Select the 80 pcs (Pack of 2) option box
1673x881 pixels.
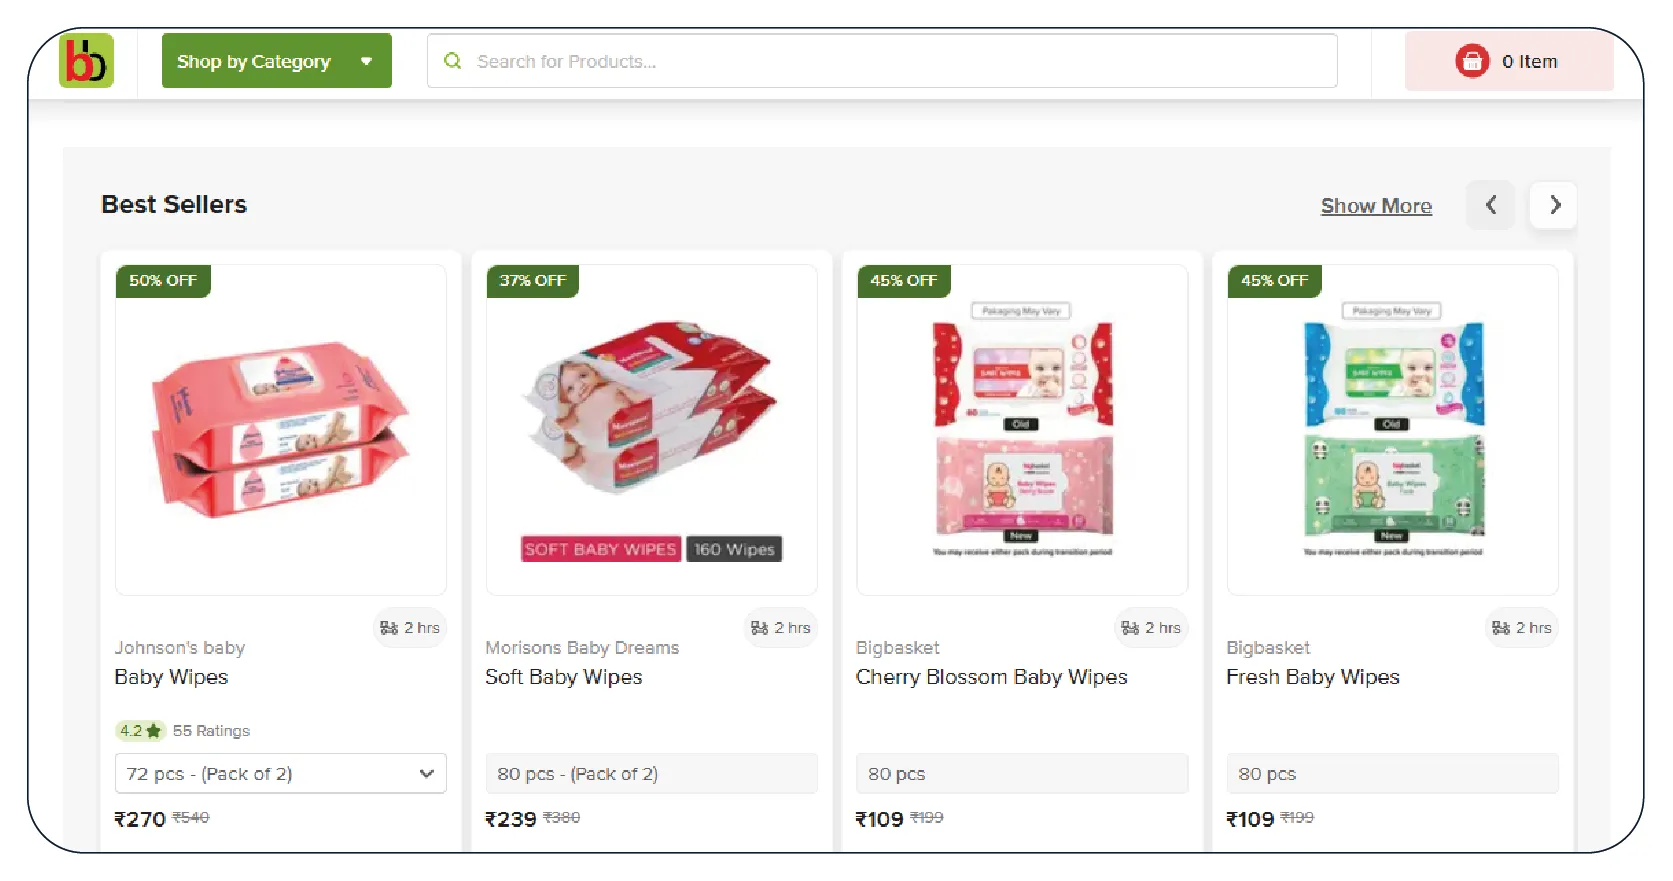click(651, 774)
